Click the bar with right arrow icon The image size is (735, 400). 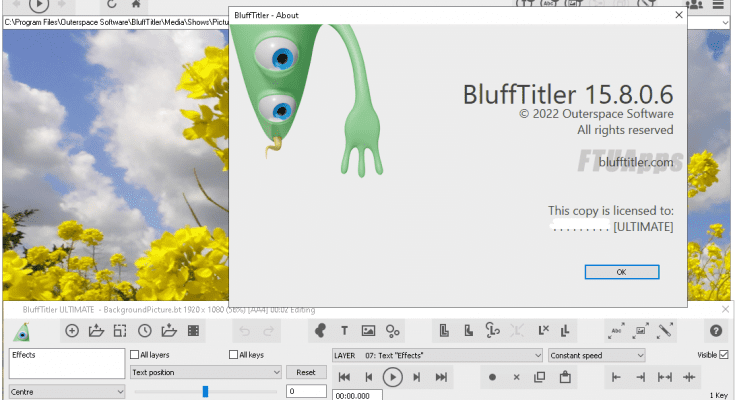616,377
